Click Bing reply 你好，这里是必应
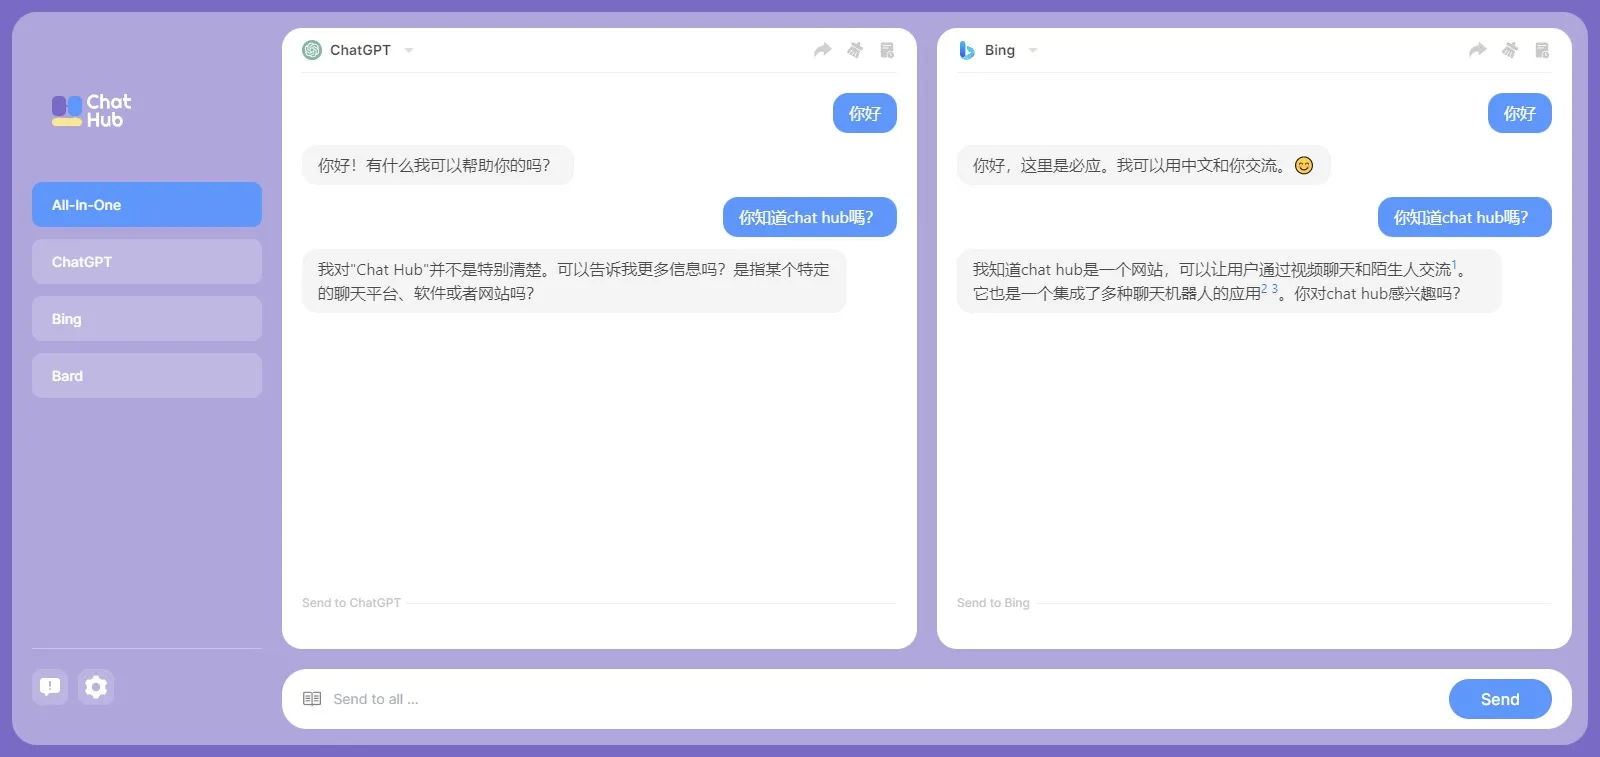 click(1144, 165)
